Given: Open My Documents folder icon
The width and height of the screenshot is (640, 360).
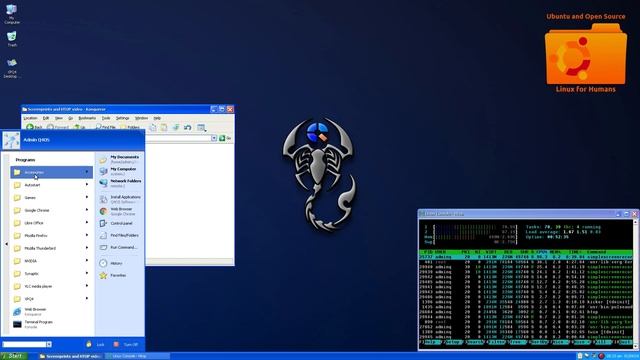Looking at the screenshot, I should click(x=103, y=159).
